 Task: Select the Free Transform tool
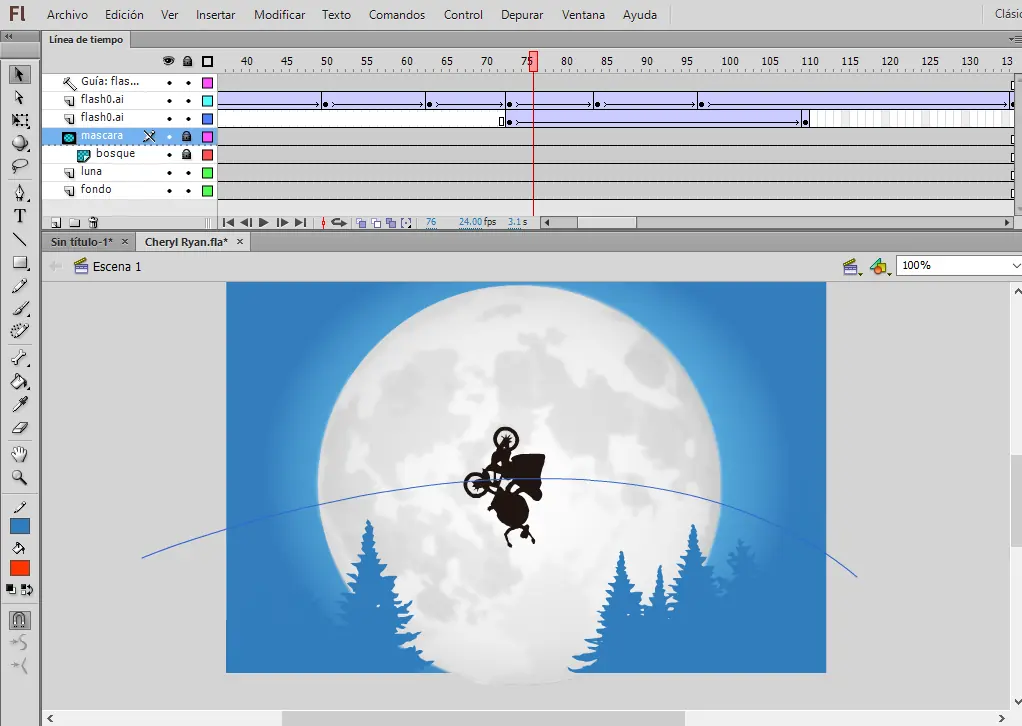click(20, 121)
